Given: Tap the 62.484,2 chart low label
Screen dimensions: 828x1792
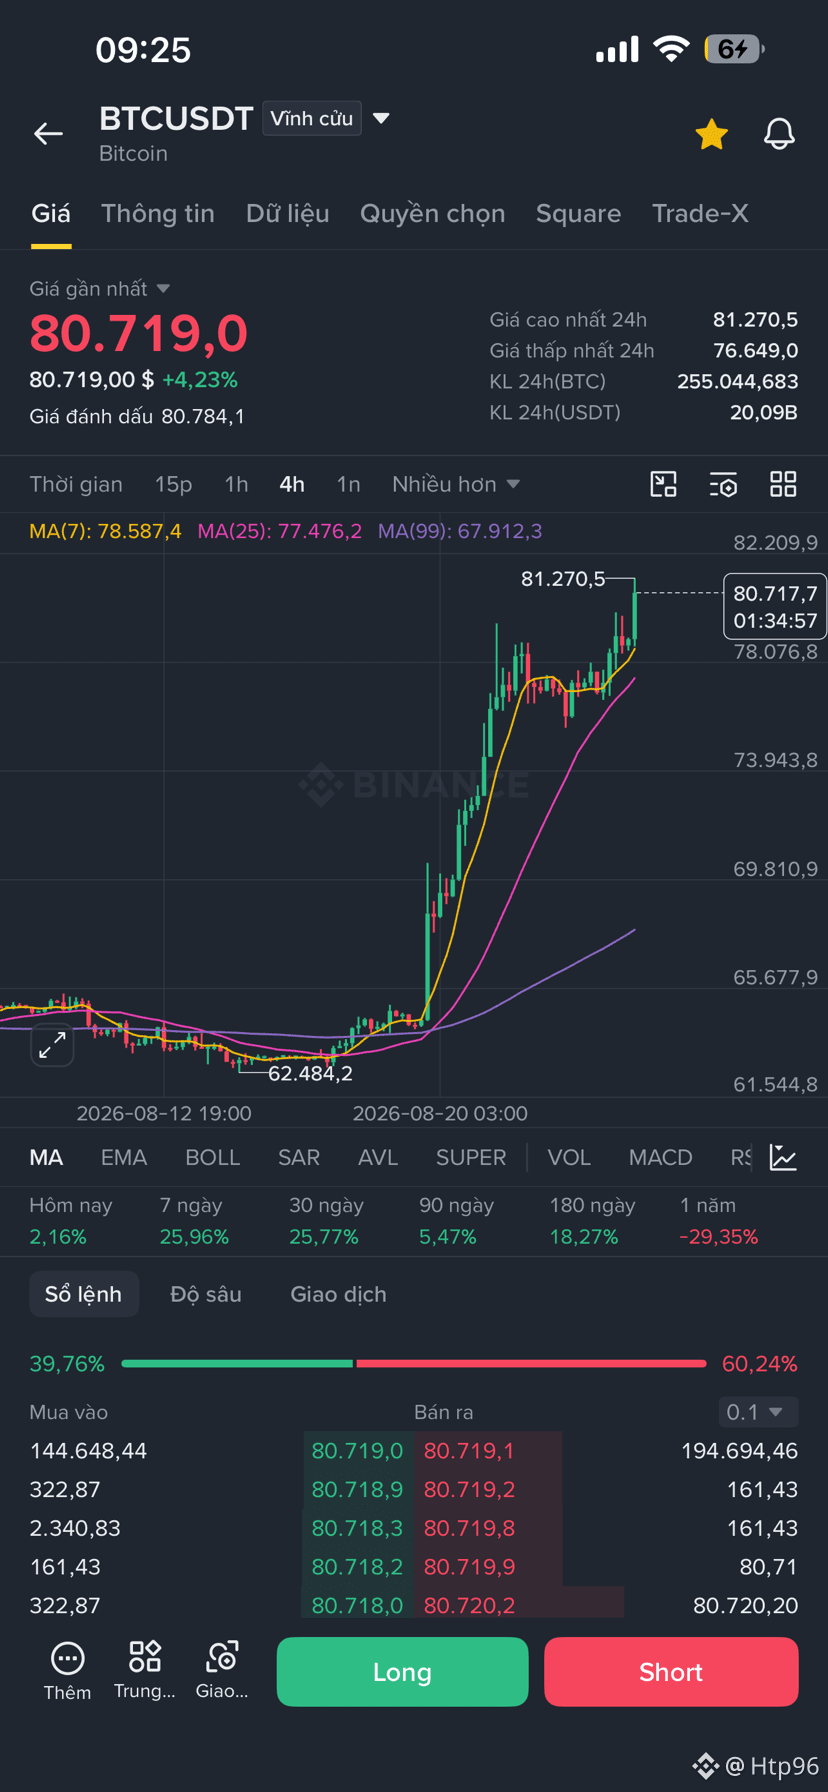Looking at the screenshot, I should point(310,1073).
